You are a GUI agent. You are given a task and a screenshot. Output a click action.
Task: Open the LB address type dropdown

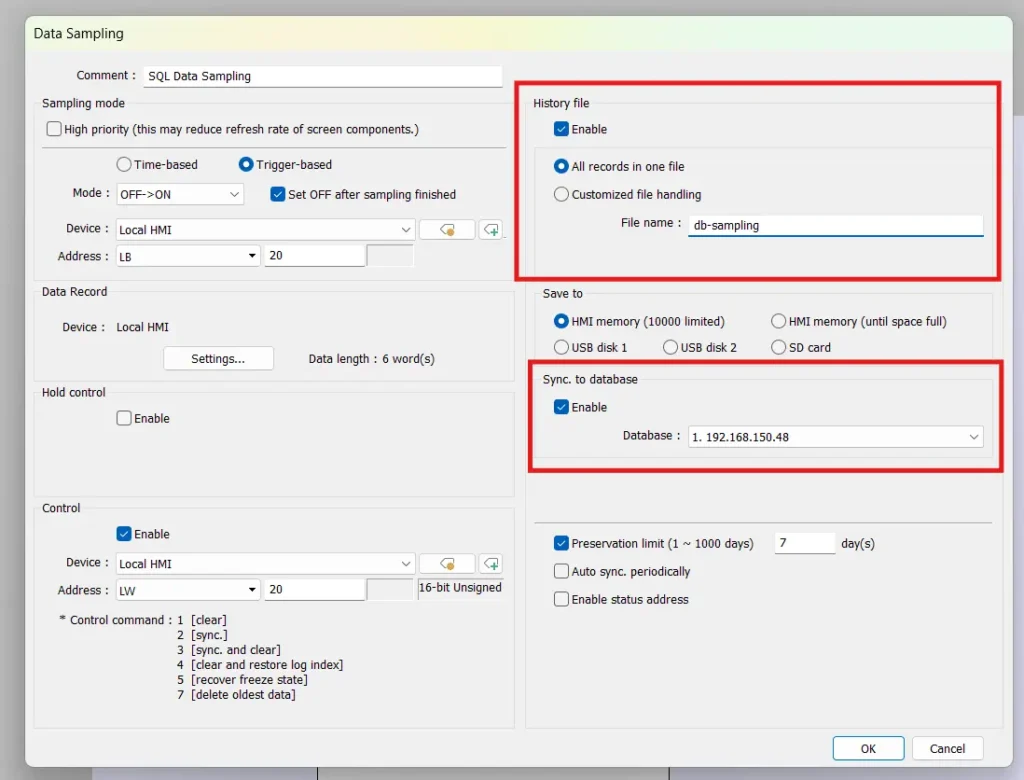253,256
